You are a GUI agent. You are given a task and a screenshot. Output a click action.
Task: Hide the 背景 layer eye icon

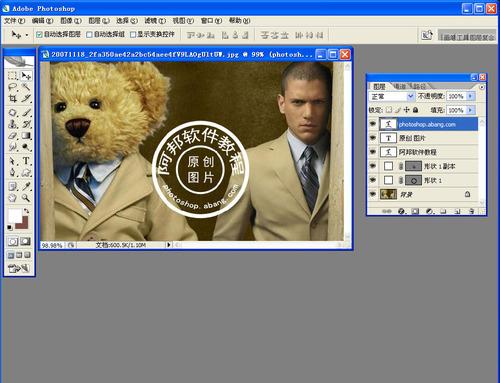coord(373,194)
